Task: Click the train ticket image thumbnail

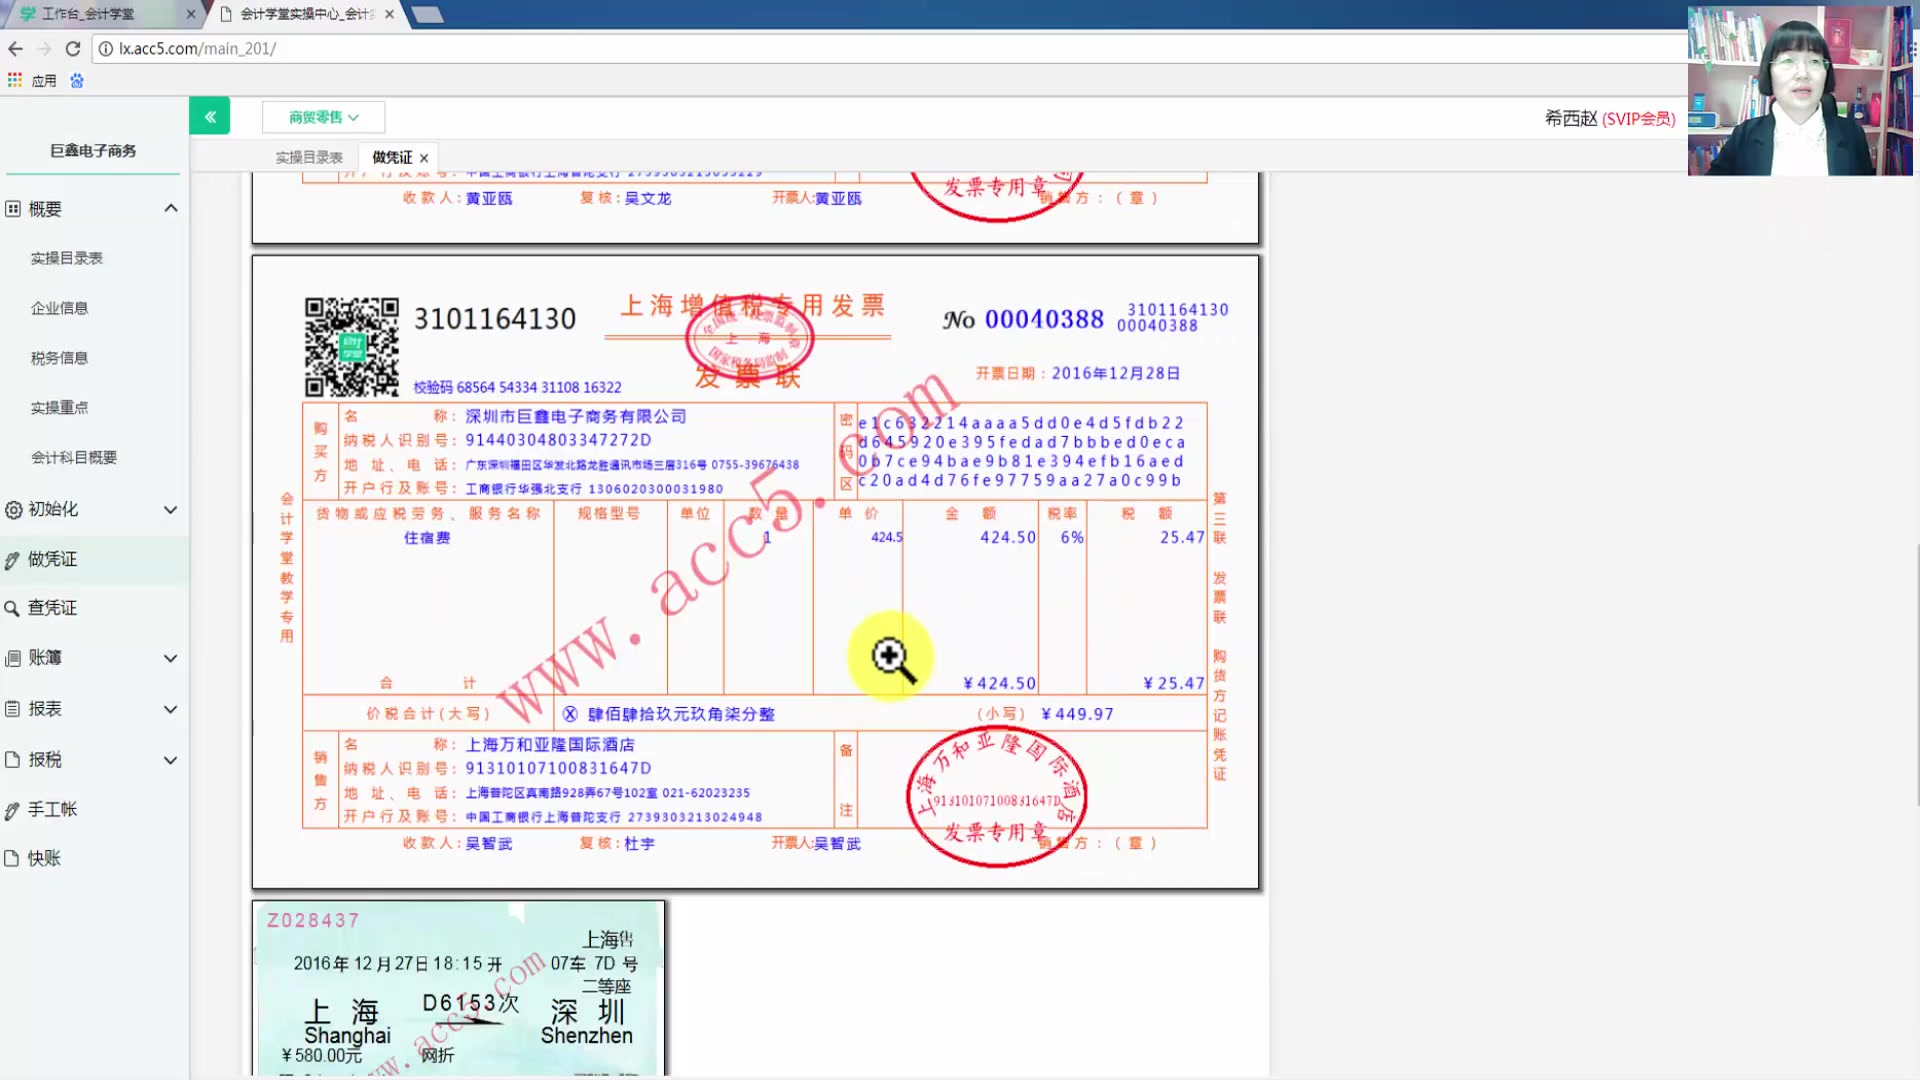Action: [x=459, y=988]
